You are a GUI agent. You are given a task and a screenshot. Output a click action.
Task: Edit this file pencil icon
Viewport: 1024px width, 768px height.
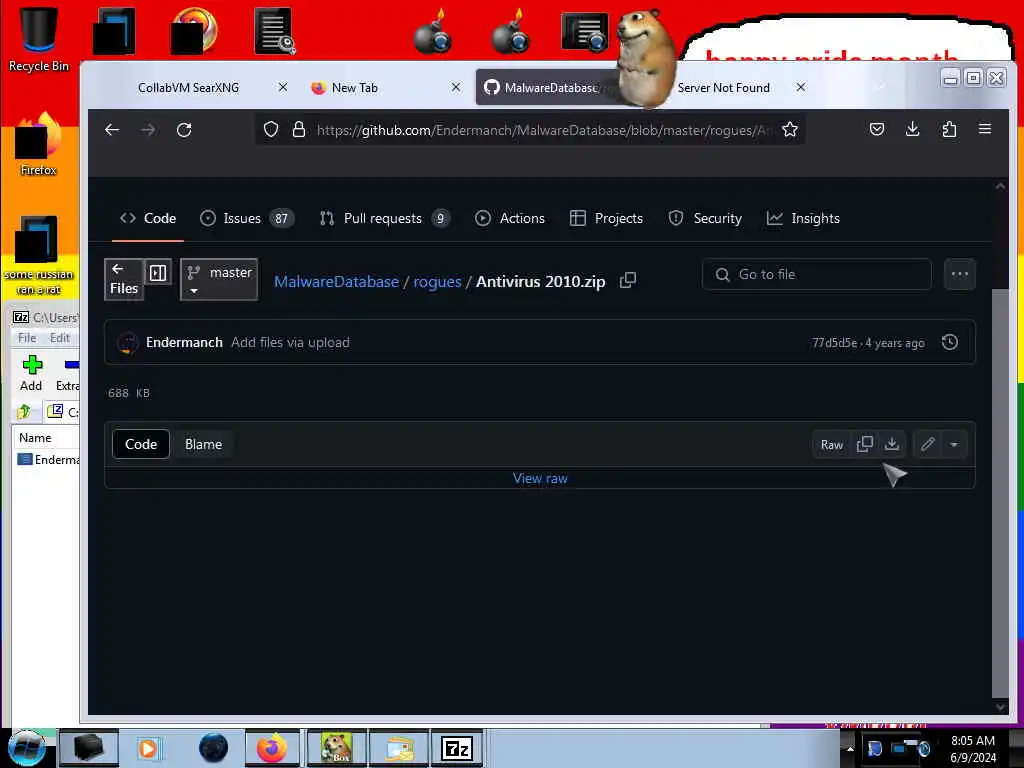click(x=927, y=444)
